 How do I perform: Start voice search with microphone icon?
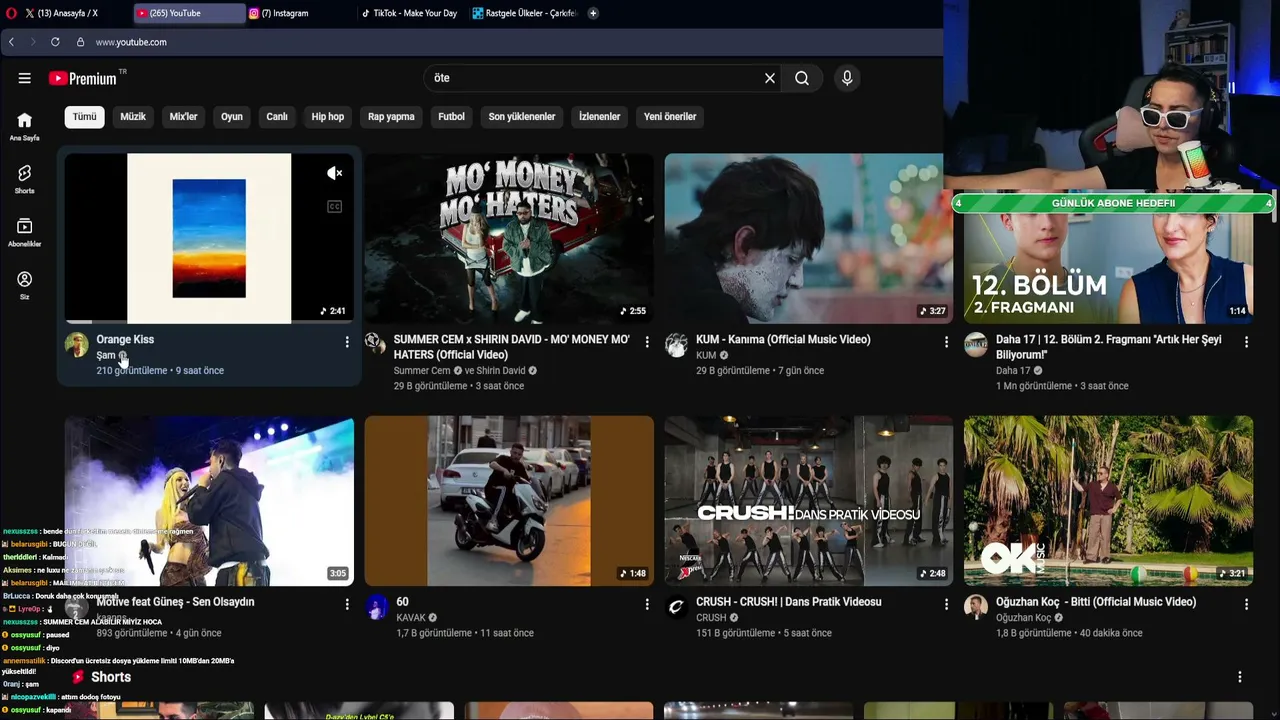pyautogui.click(x=847, y=78)
